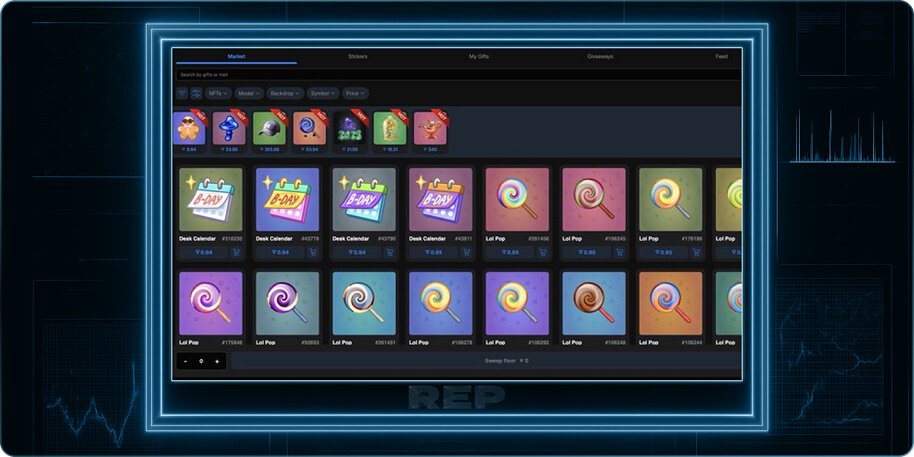This screenshot has height=457, width=914.
Task: Buy Desk Calendar #43778 for 0.94
Action: pyautogui.click(x=281, y=252)
